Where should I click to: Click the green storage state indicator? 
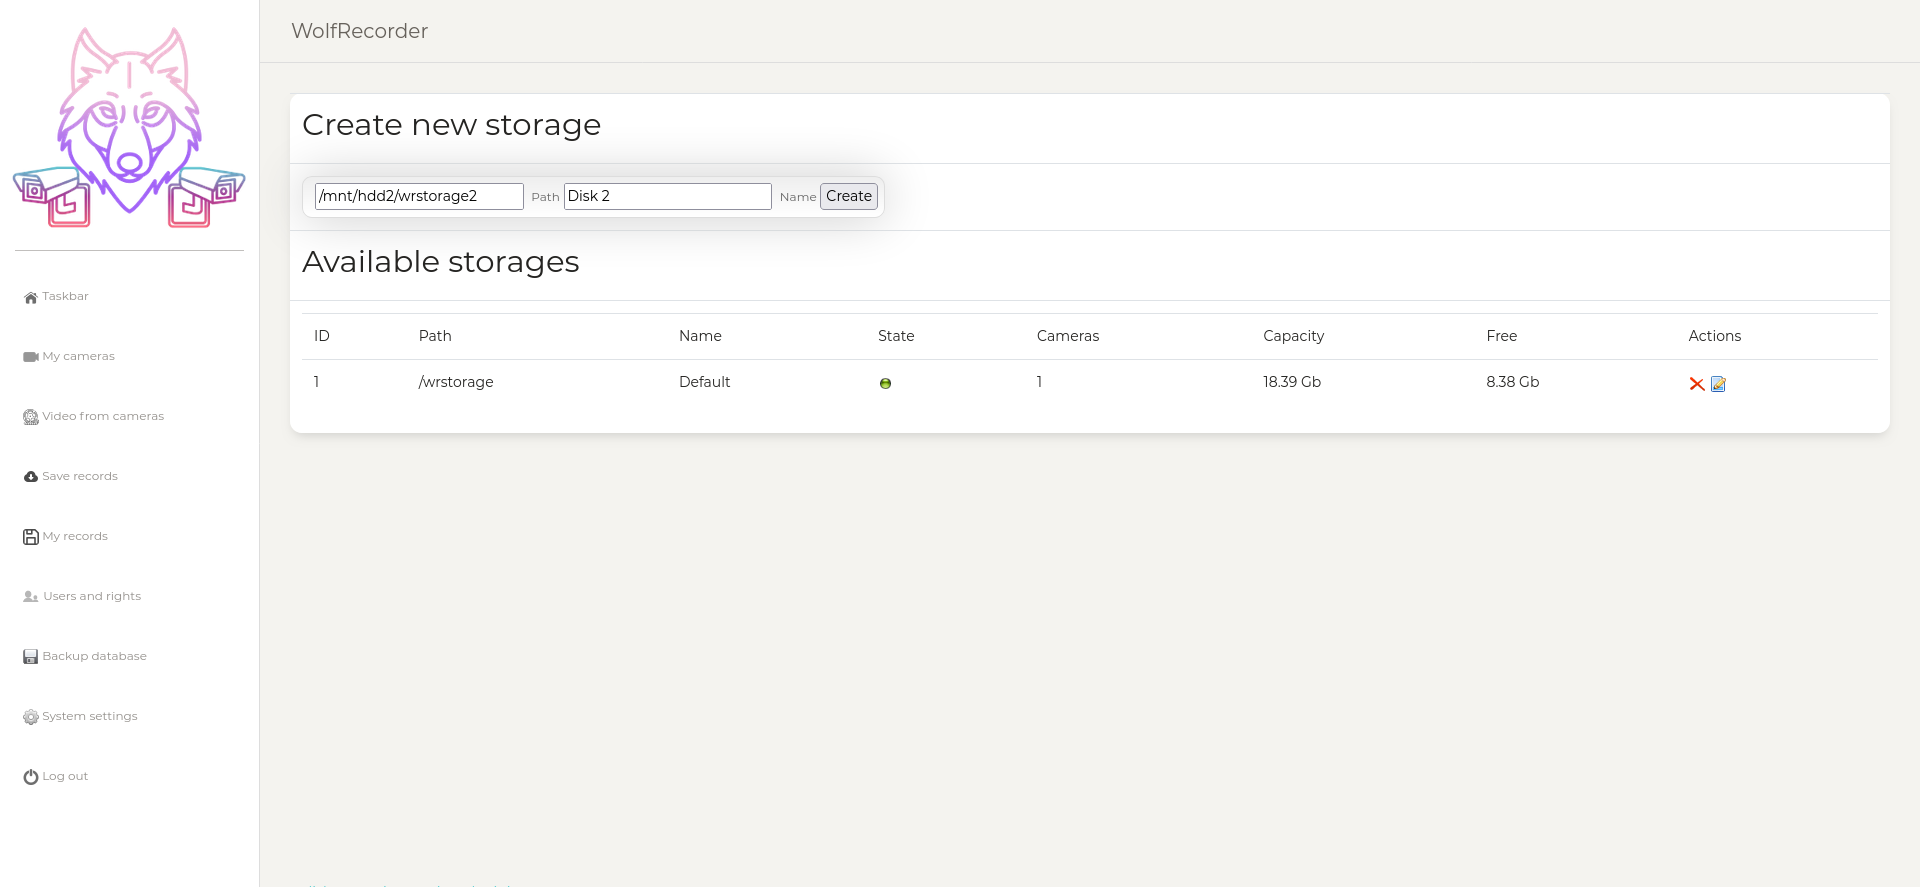[x=885, y=383]
